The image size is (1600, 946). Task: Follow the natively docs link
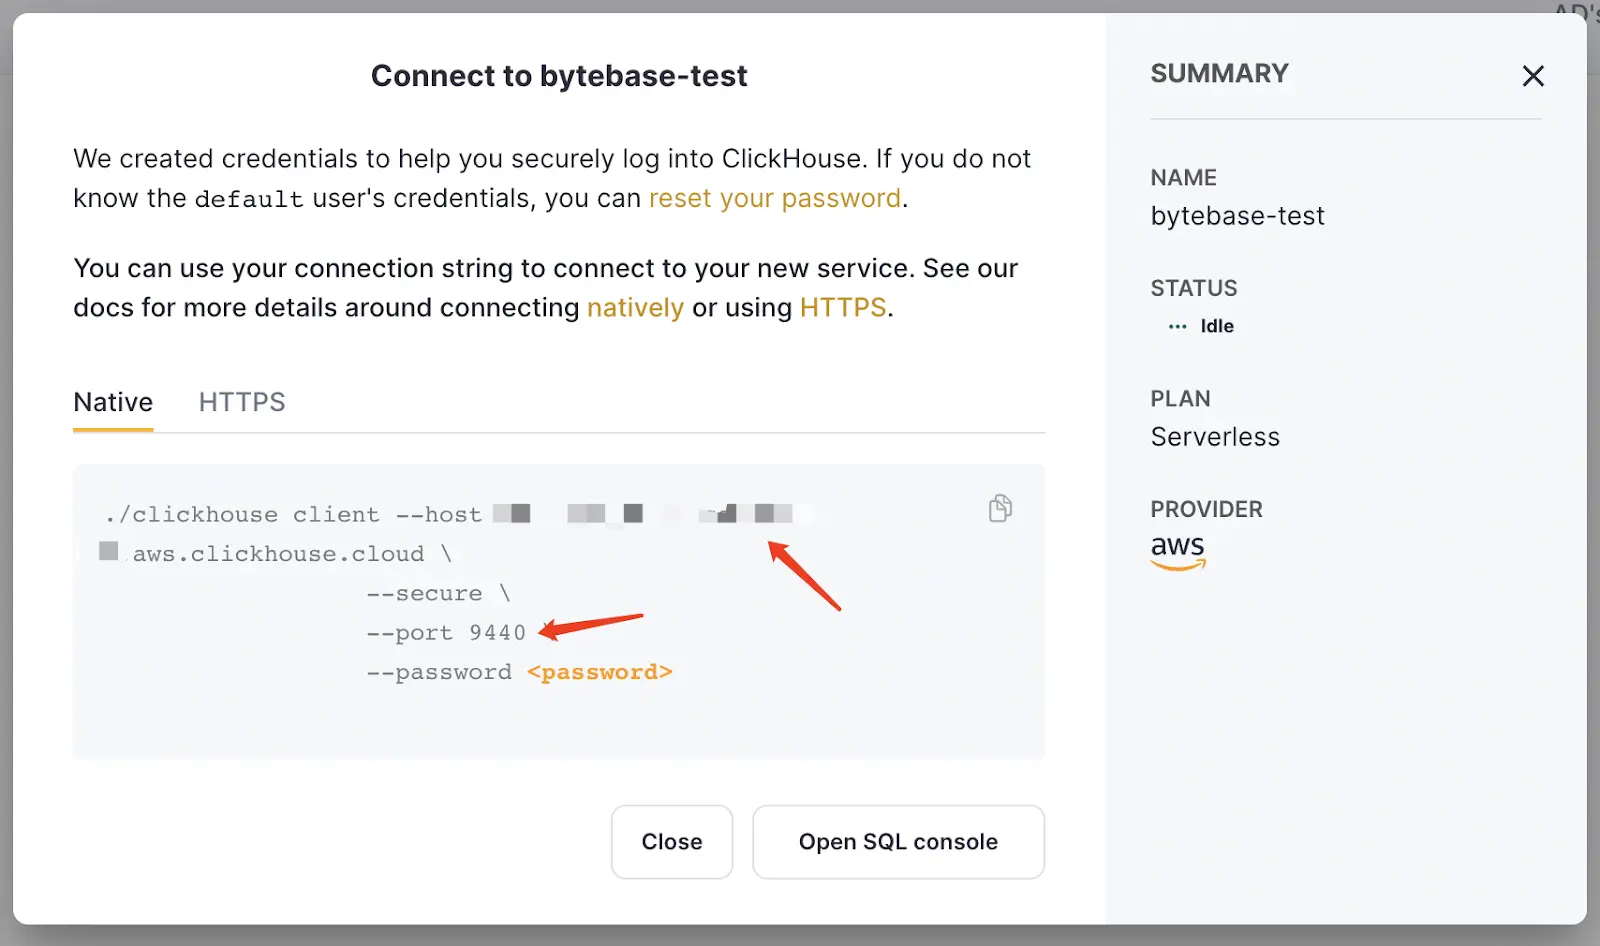pyautogui.click(x=635, y=307)
